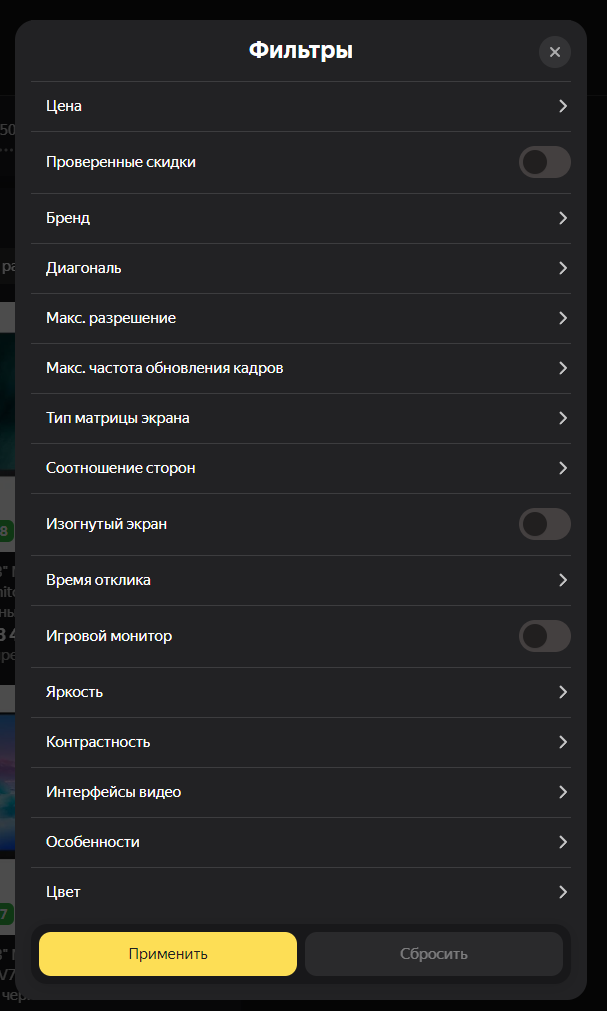Click the chevron icon next to Особенности
Image resolution: width=607 pixels, height=1011 pixels.
(x=563, y=842)
